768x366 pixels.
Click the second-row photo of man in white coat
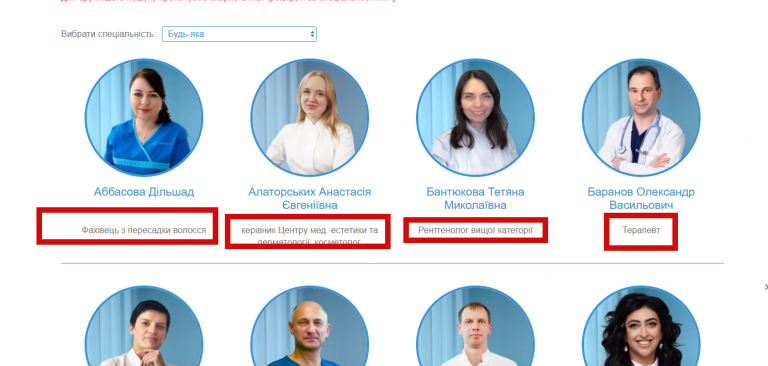coord(475,326)
